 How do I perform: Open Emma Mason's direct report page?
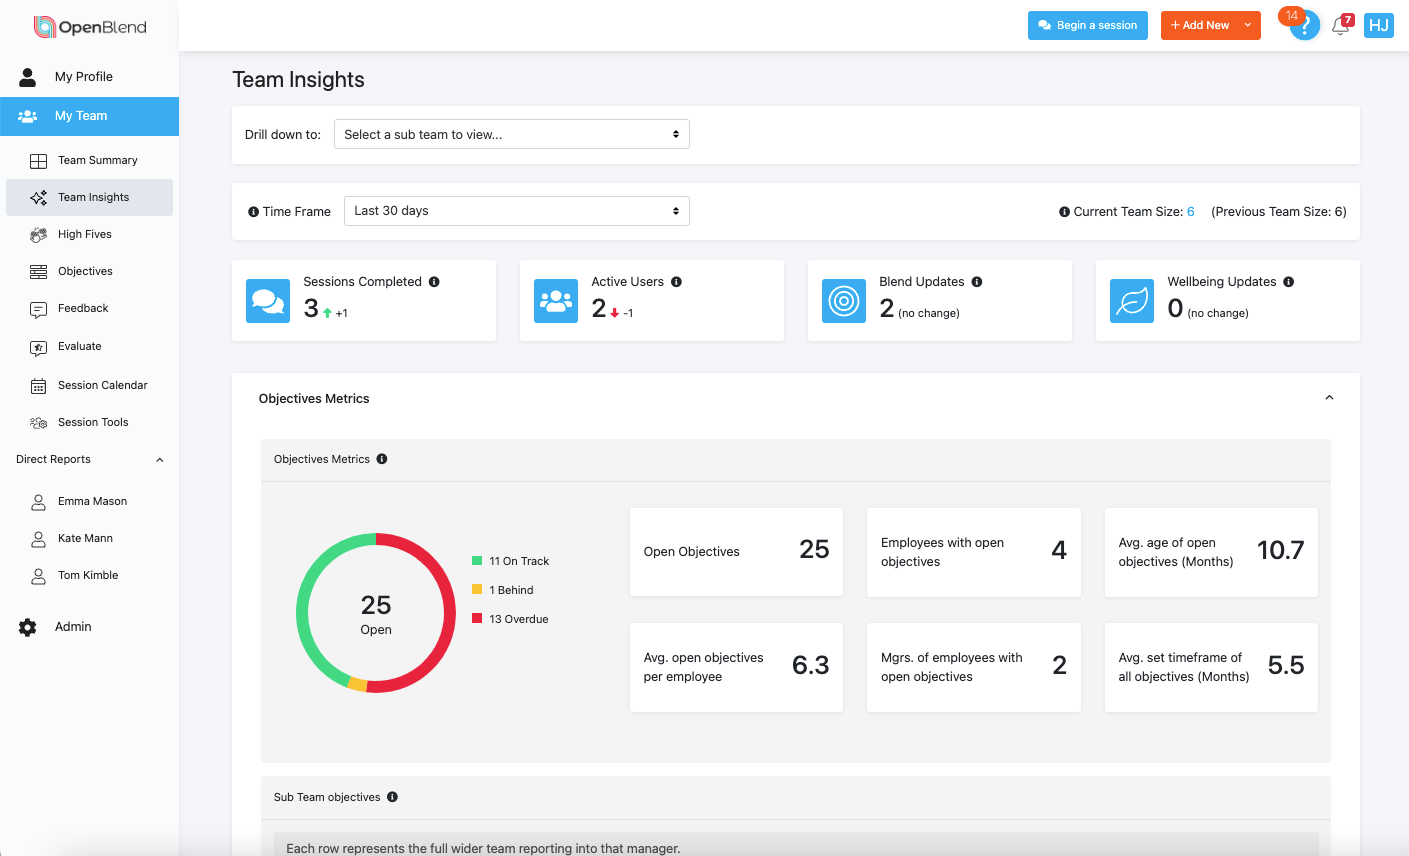(x=89, y=502)
